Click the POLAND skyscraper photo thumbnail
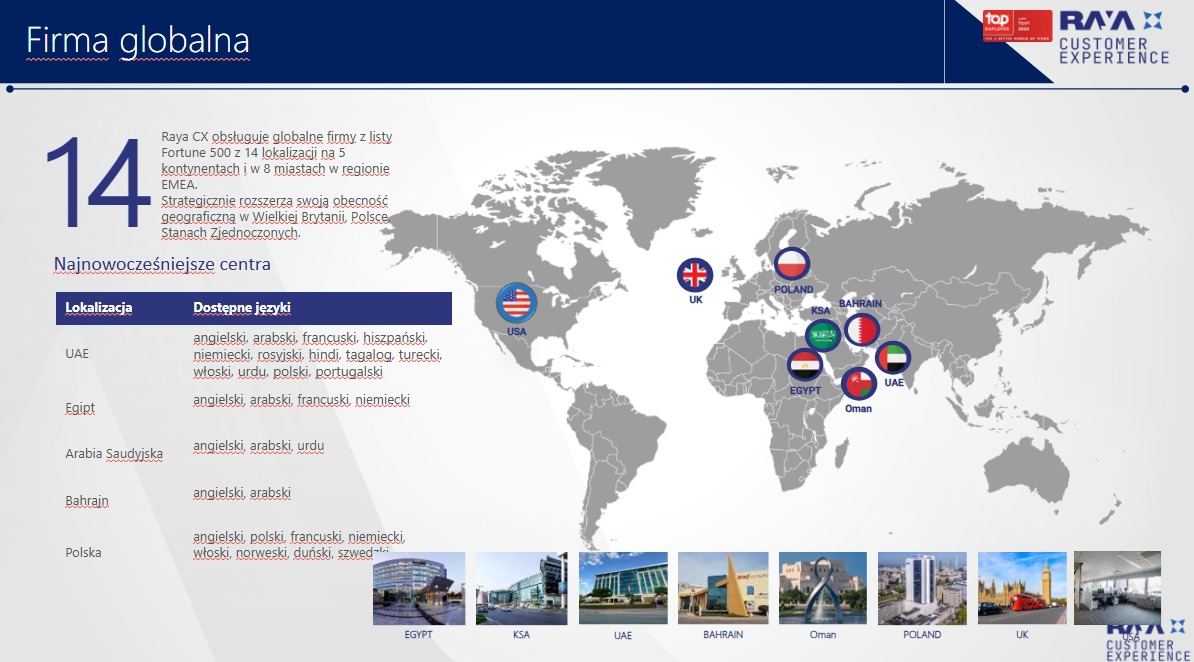 pyautogui.click(x=921, y=588)
